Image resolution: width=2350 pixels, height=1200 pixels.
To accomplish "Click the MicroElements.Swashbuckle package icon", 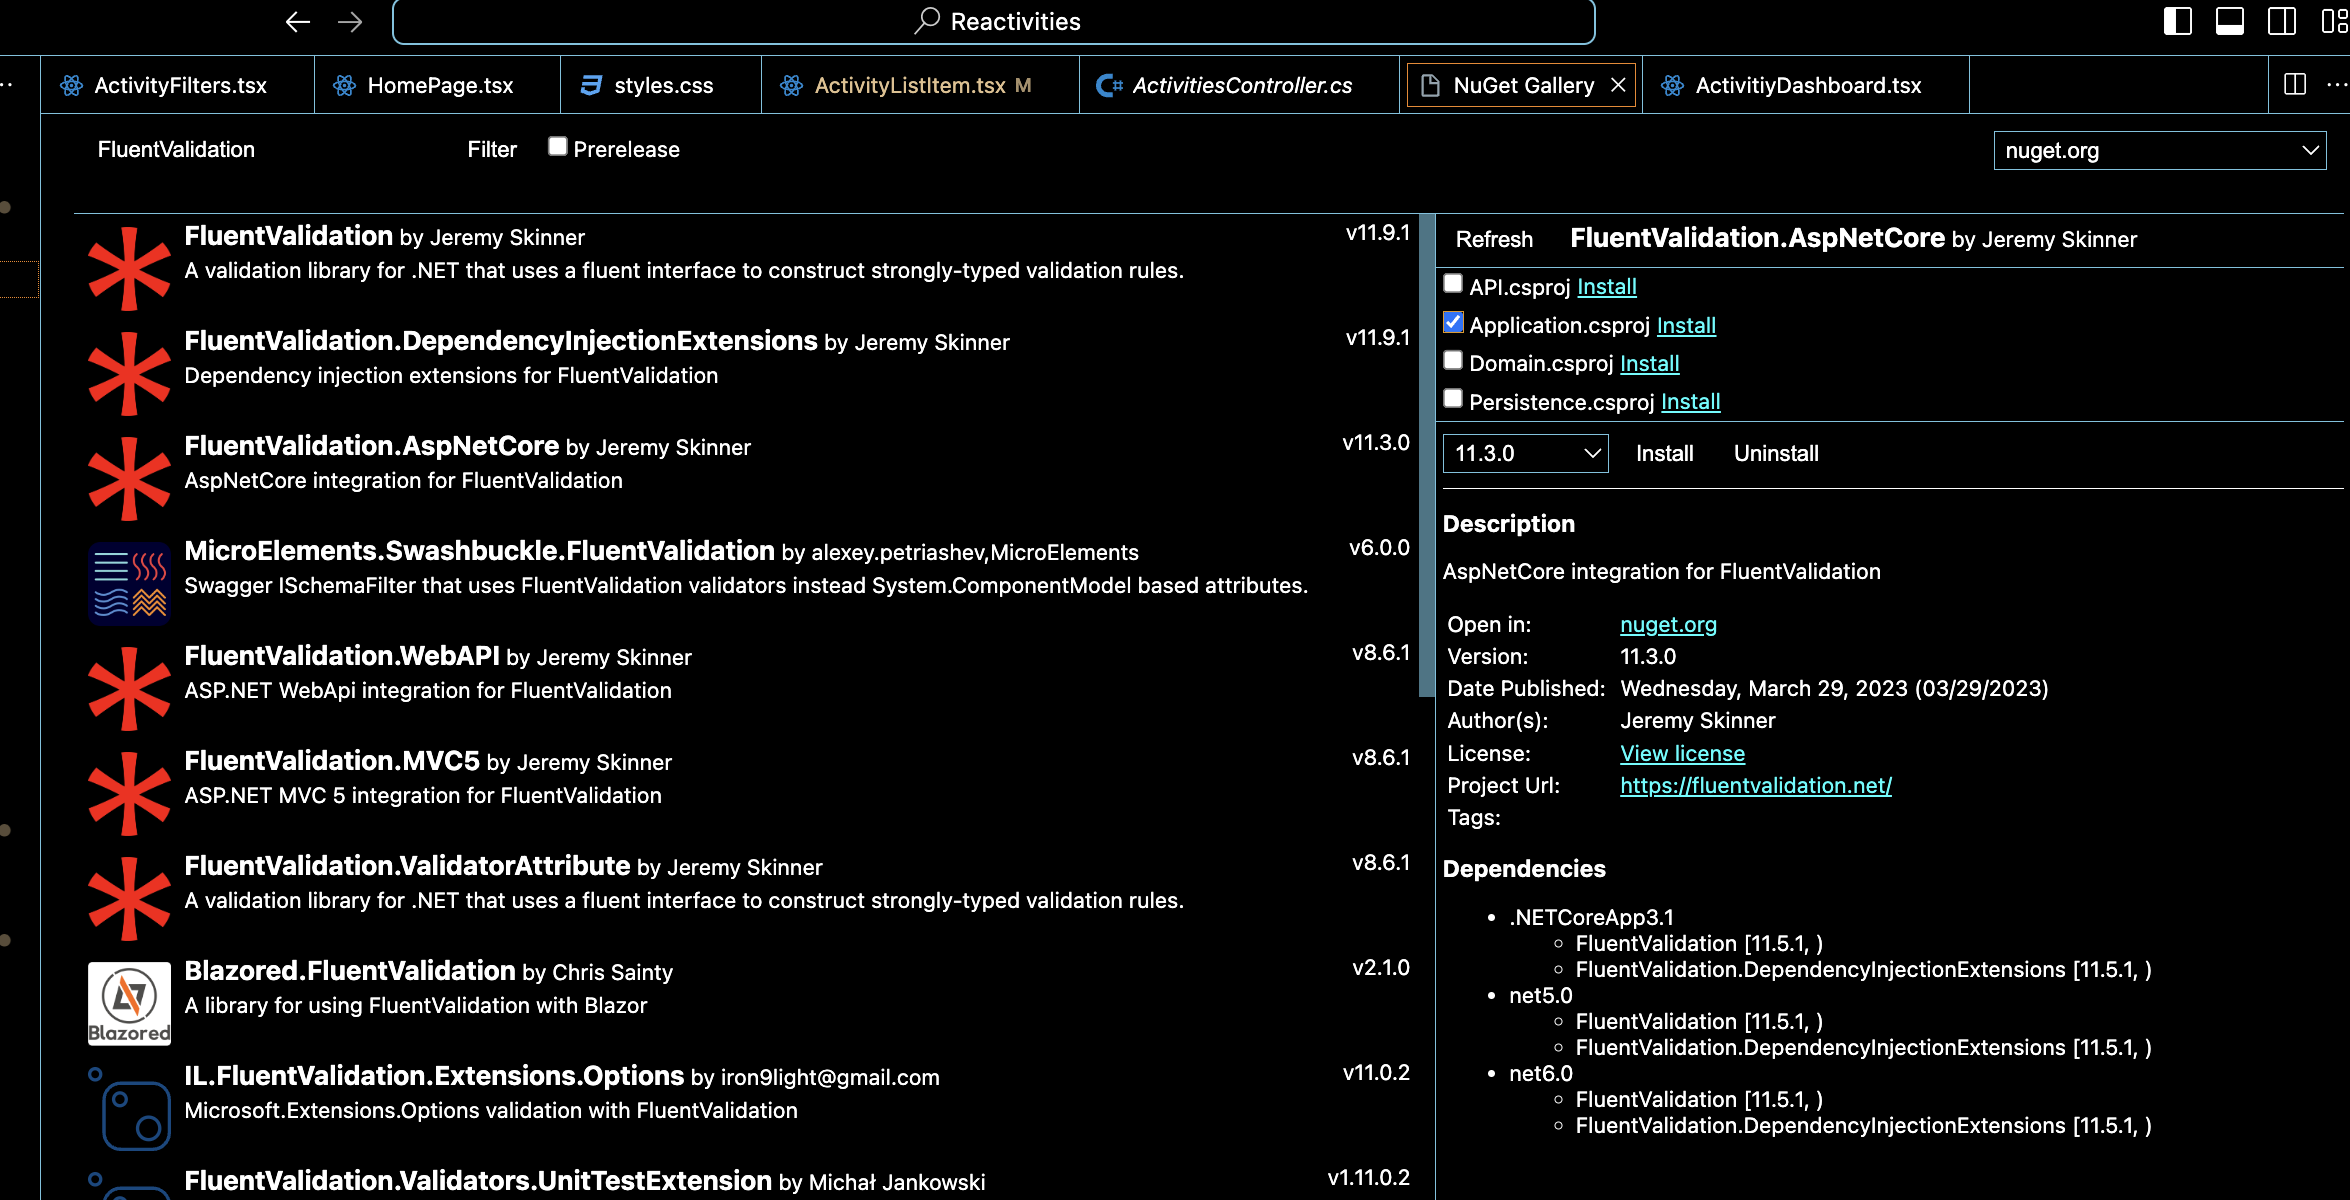I will tap(129, 583).
